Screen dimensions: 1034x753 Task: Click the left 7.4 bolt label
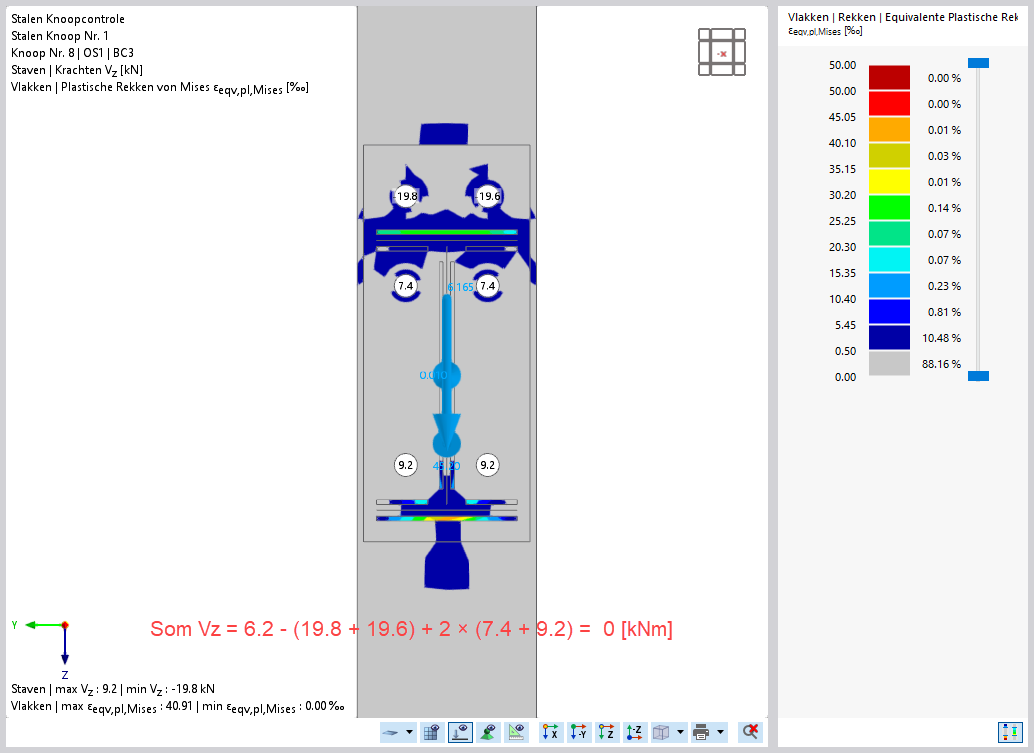tap(406, 286)
